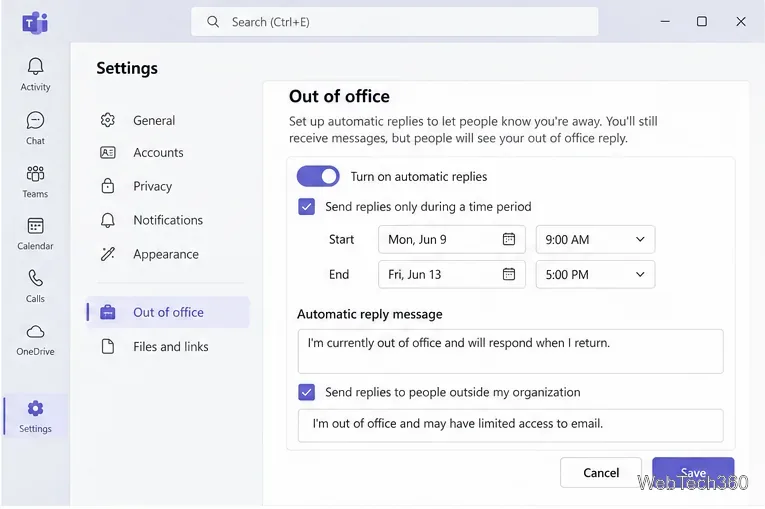Open the Calls phone icon

tap(35, 278)
